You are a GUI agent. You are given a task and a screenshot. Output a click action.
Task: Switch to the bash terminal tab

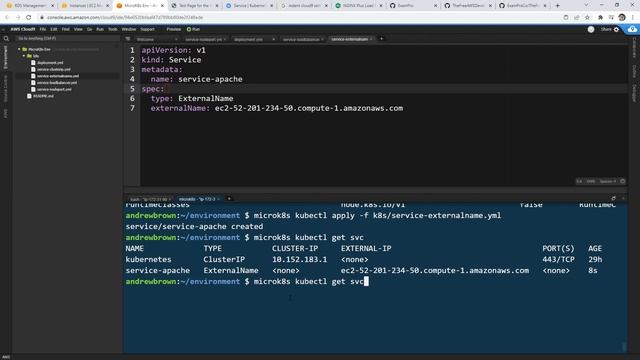coord(149,199)
